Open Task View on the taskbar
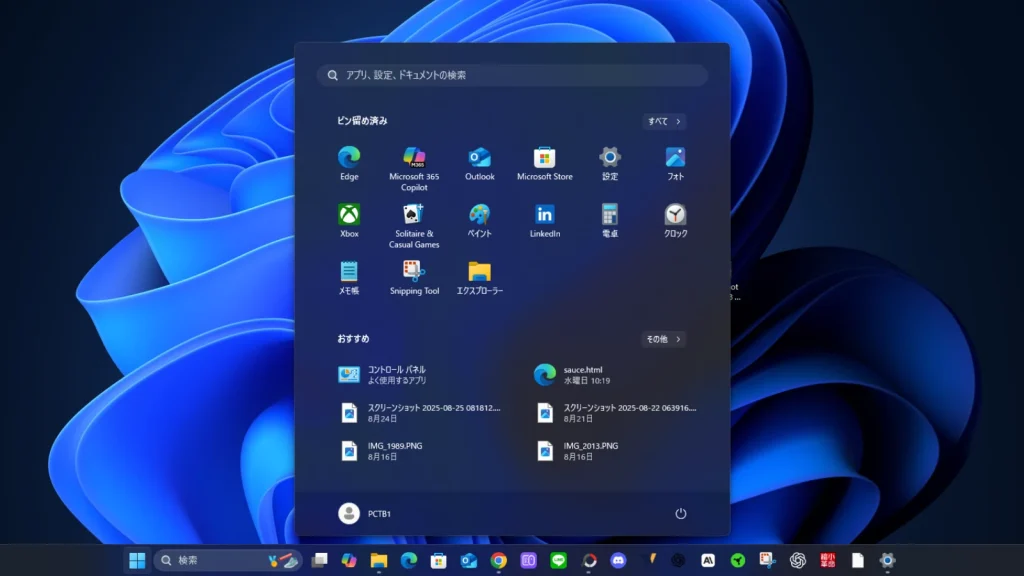The width and height of the screenshot is (1024, 576). tap(319, 560)
